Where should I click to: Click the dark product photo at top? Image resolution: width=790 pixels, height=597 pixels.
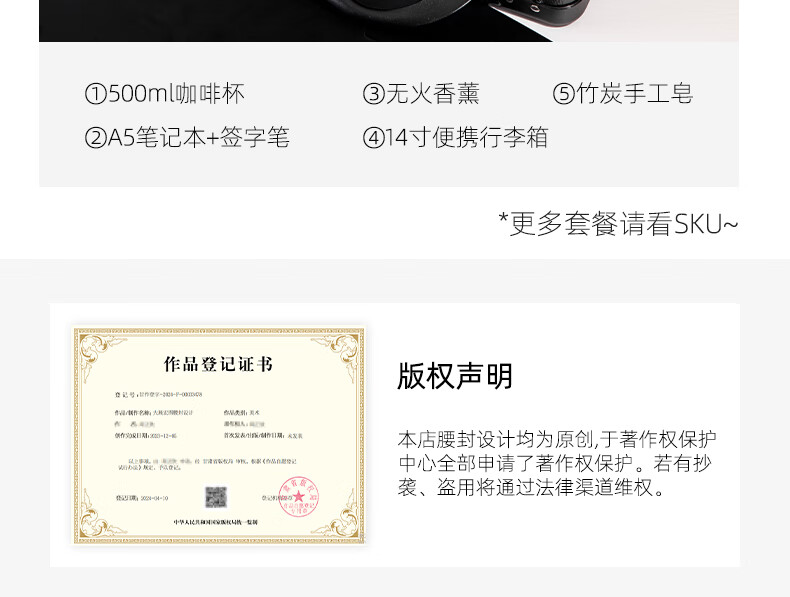tap(389, 21)
